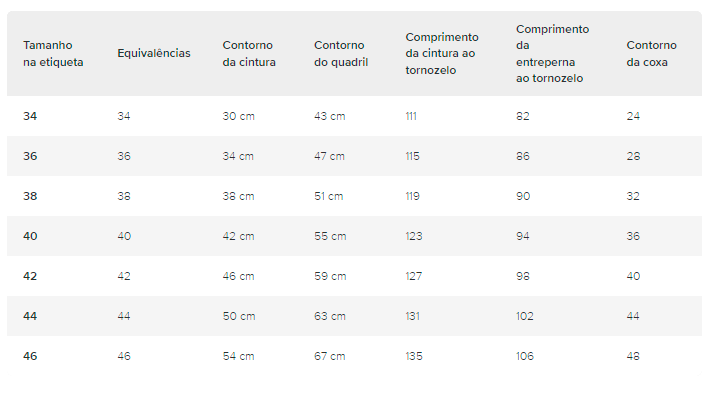Click the 'Tamanho na etiqueta' column header

[x=53, y=53]
